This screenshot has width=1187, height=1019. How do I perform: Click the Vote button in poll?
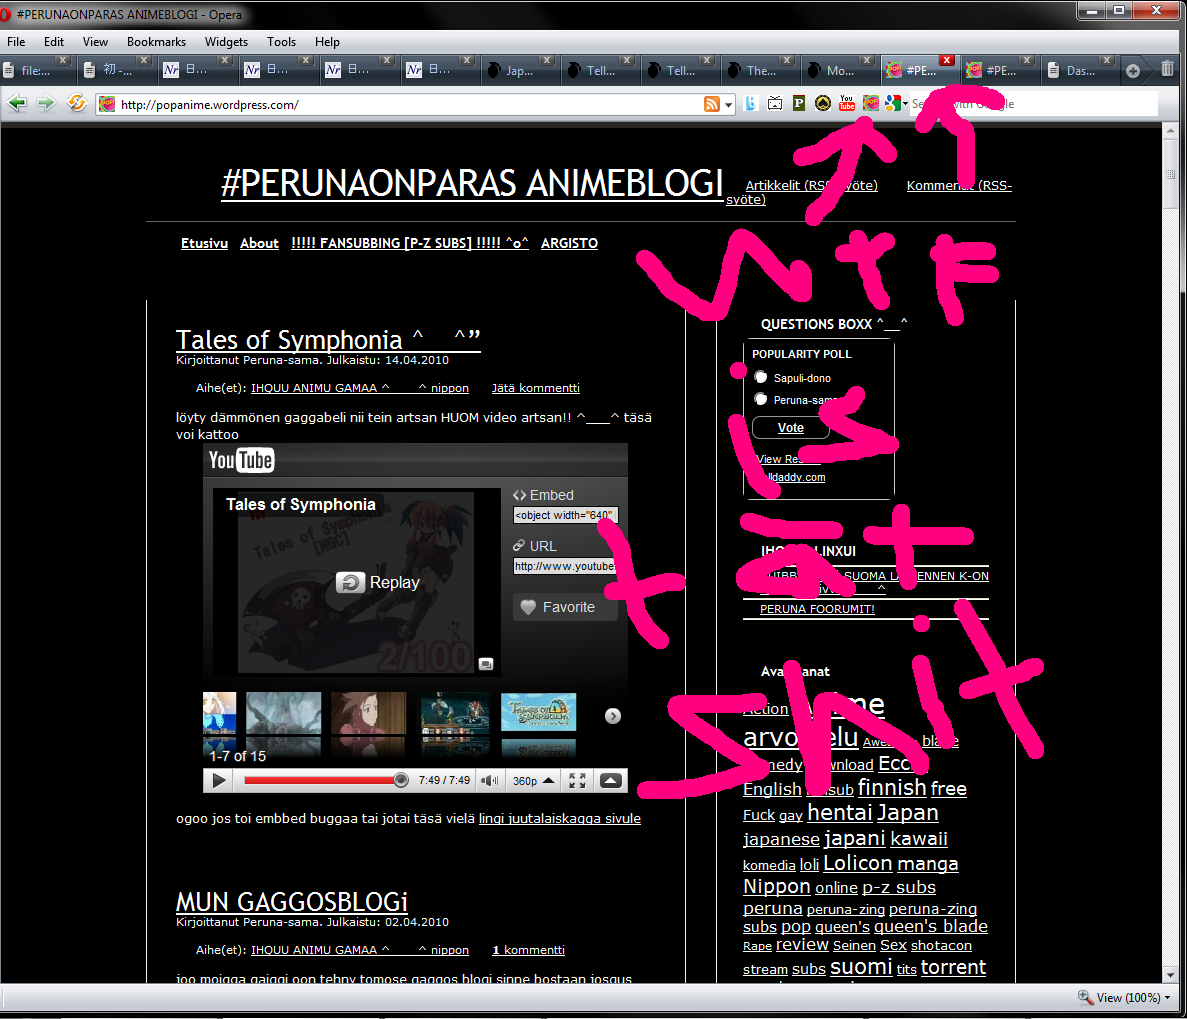(790, 428)
